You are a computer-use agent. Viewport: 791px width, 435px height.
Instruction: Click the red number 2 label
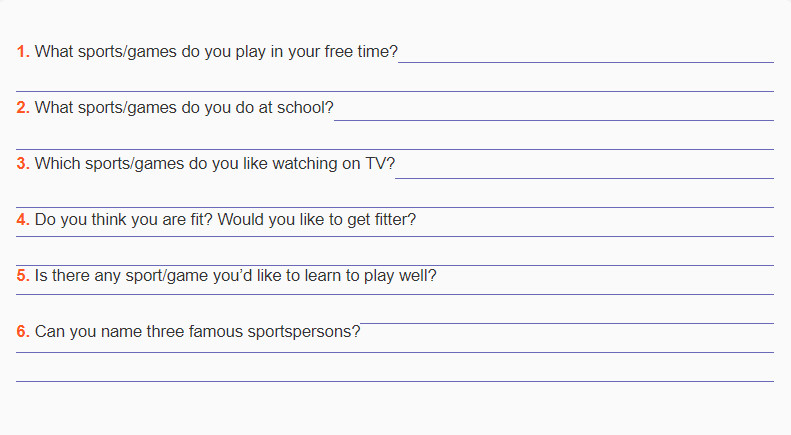pyautogui.click(x=23, y=107)
